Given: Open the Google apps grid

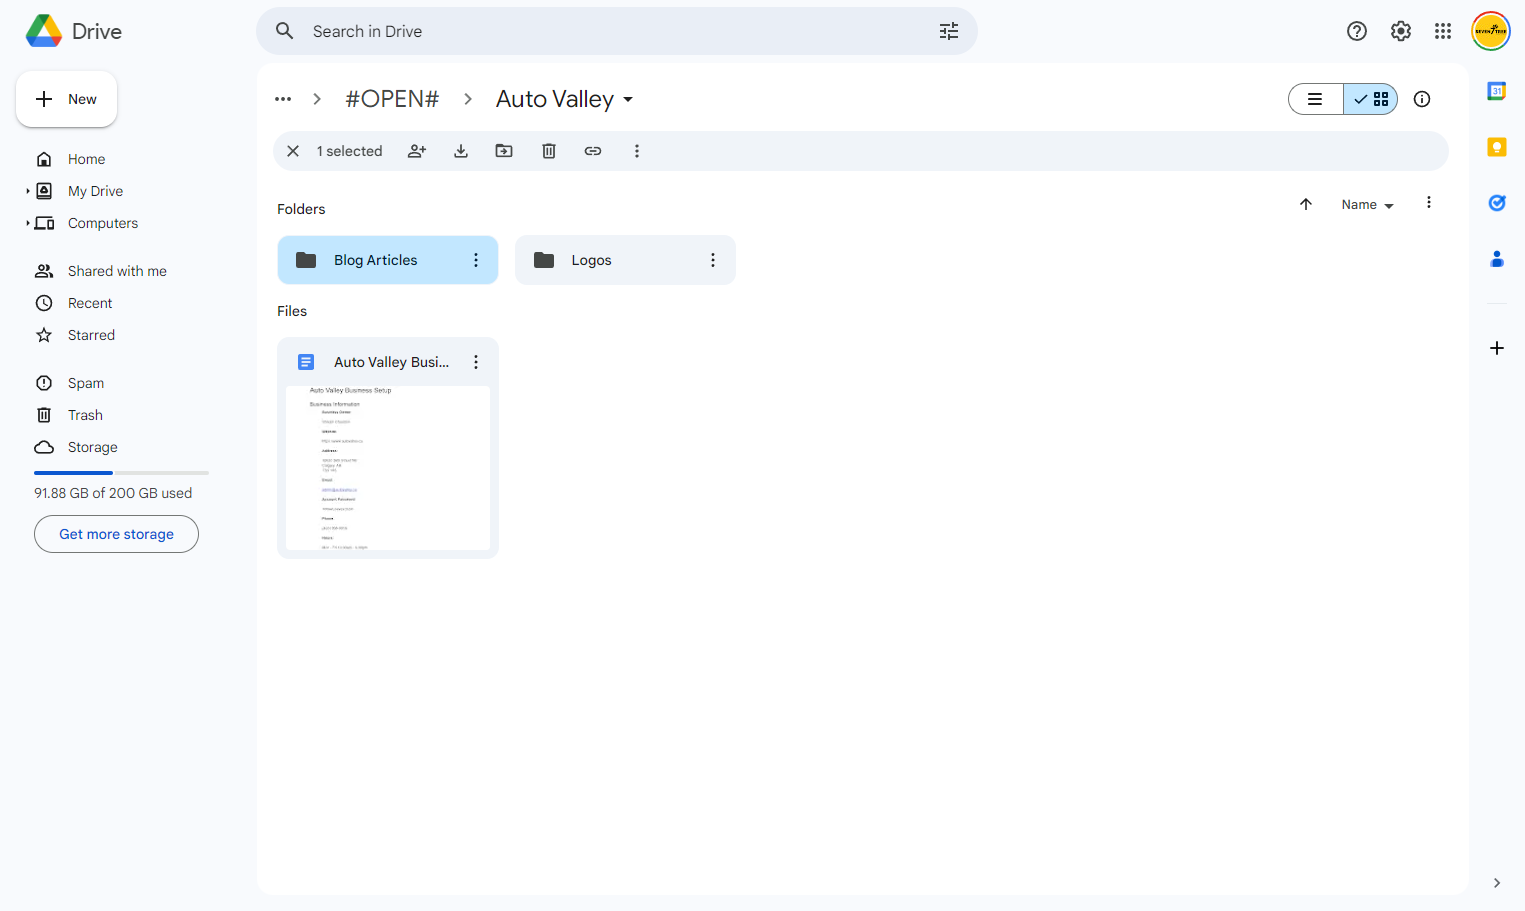Looking at the screenshot, I should (x=1443, y=31).
